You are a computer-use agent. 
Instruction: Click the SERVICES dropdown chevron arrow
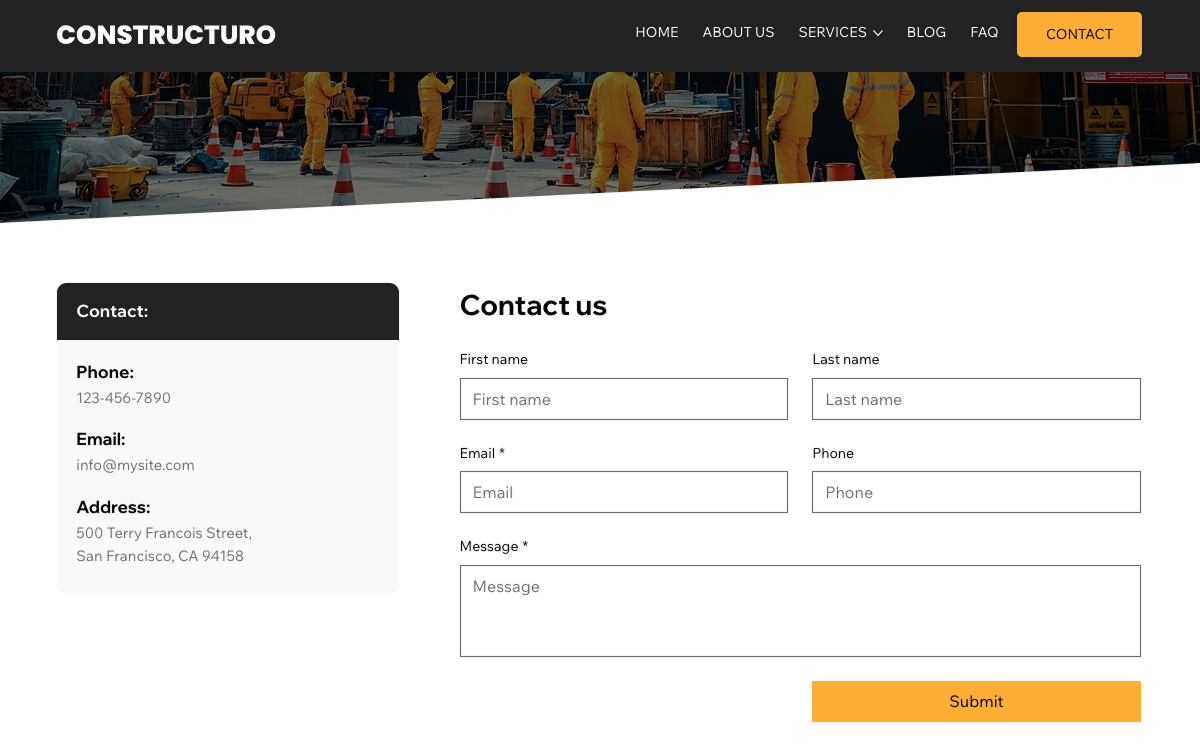click(879, 33)
